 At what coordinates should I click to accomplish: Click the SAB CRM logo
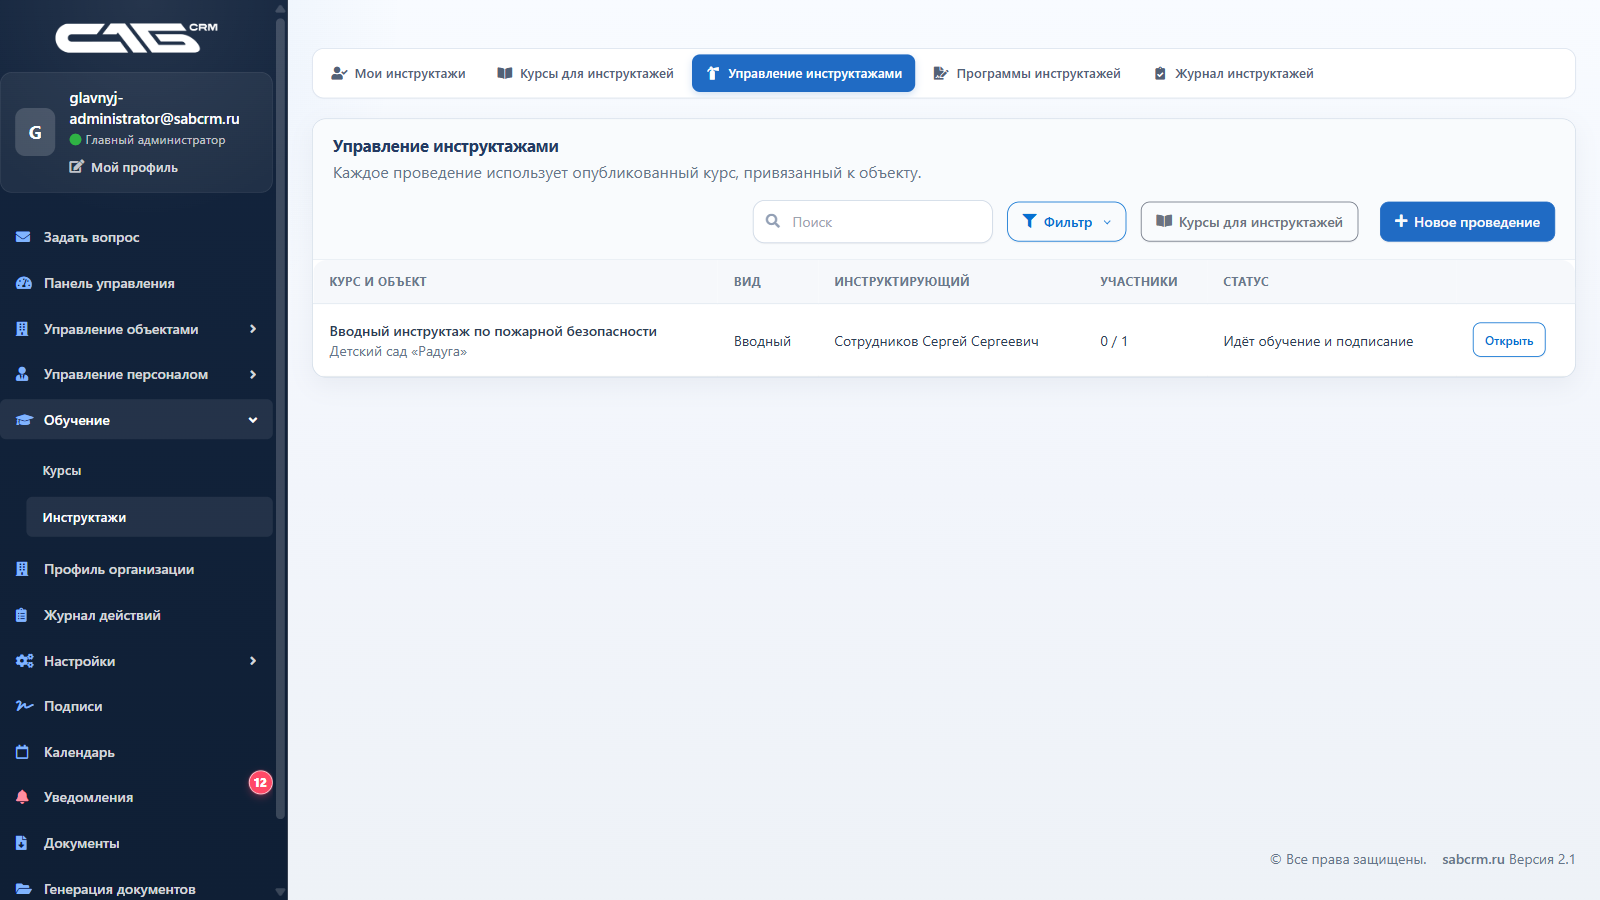point(137,37)
